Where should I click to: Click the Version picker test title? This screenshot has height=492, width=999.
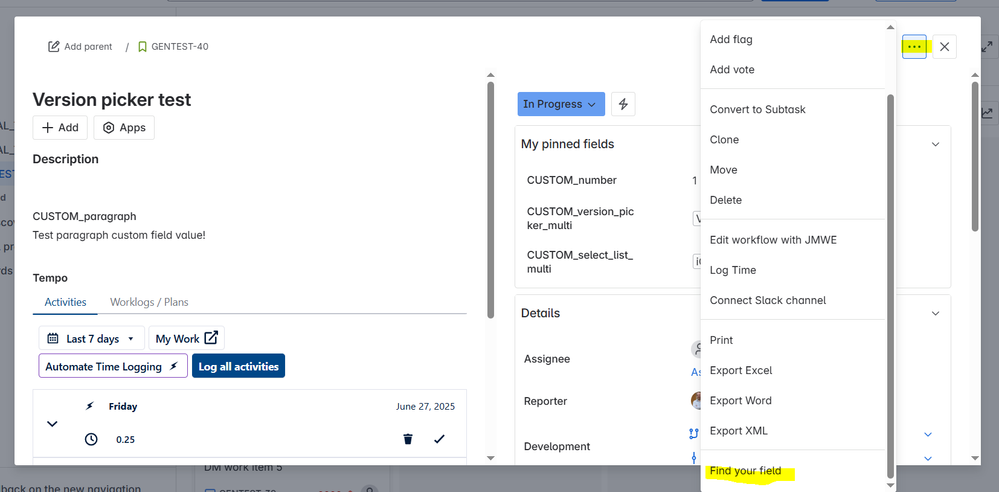111,99
